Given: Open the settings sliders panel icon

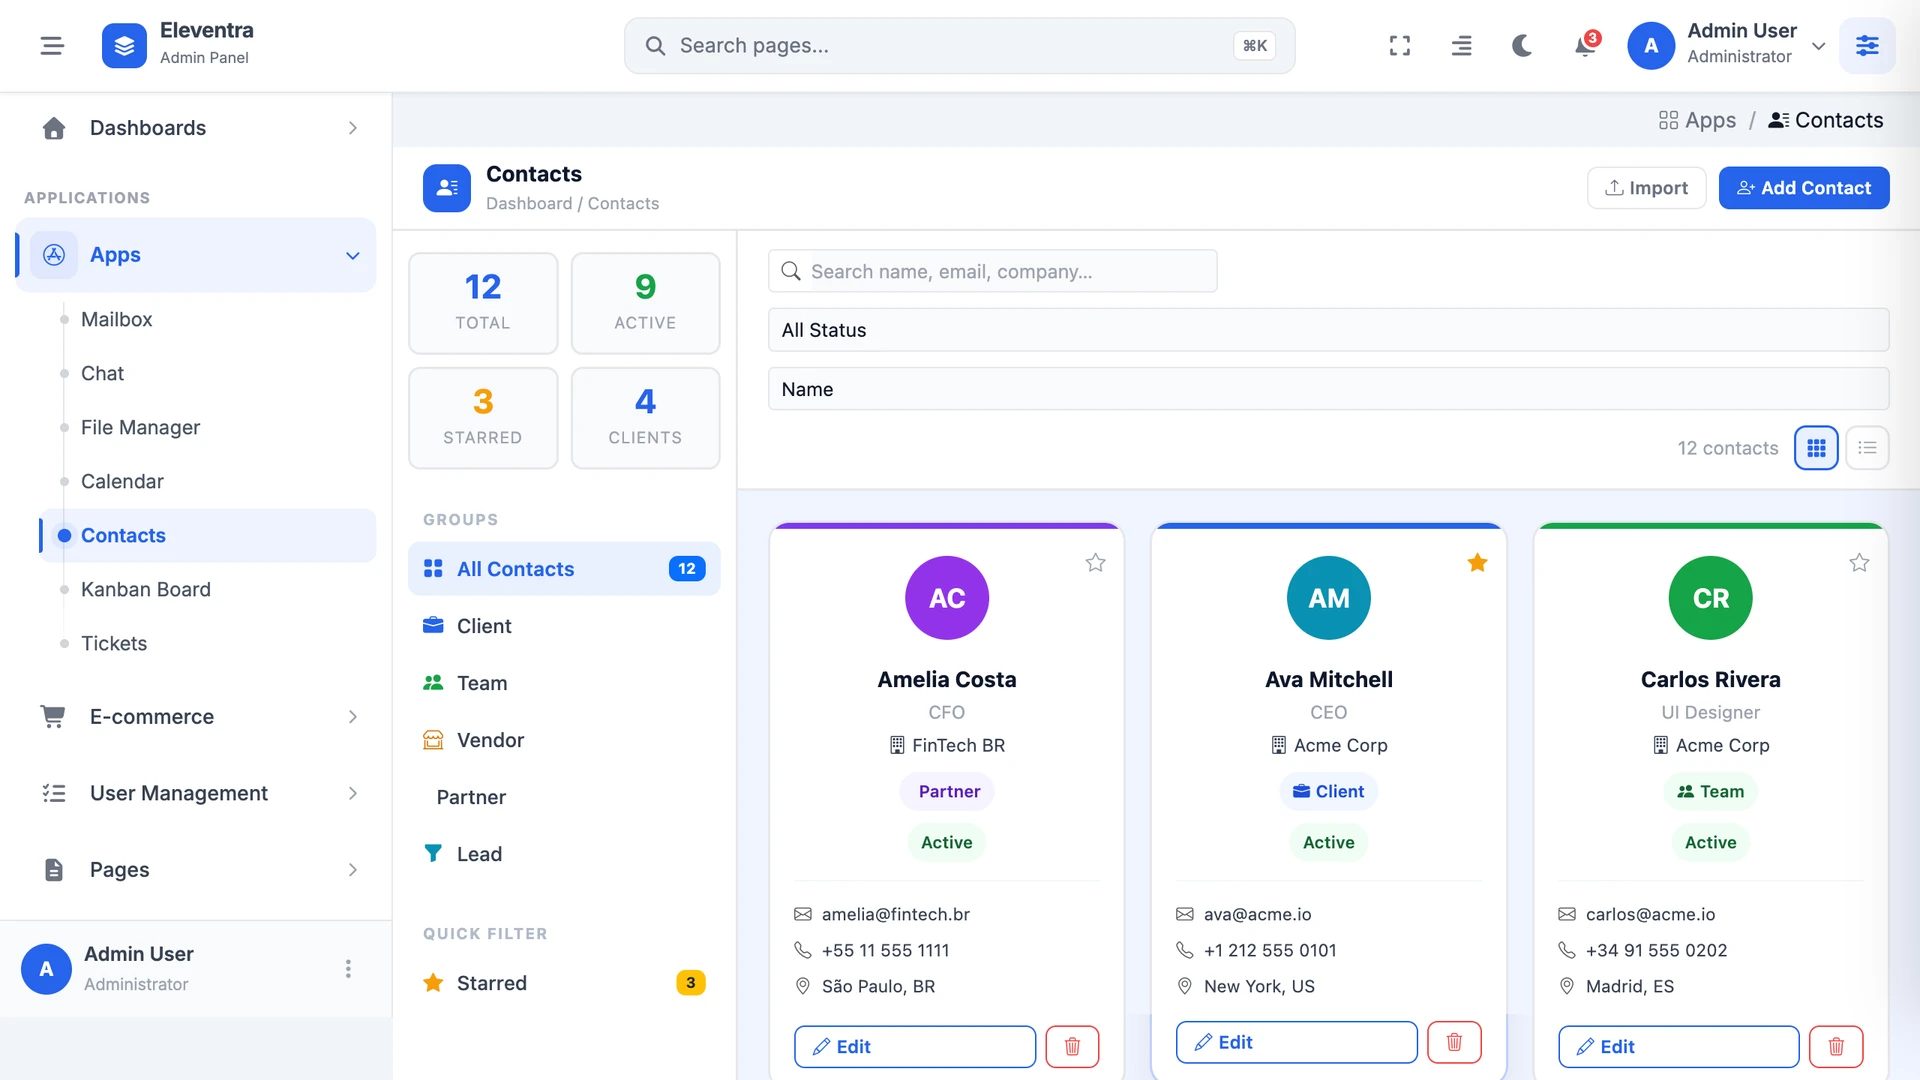Looking at the screenshot, I should click(x=1867, y=46).
